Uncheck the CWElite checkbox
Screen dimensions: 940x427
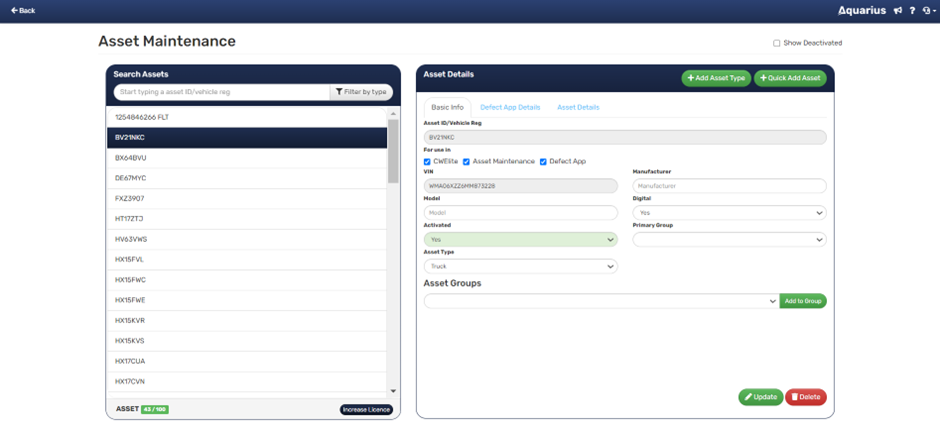[x=428, y=161]
